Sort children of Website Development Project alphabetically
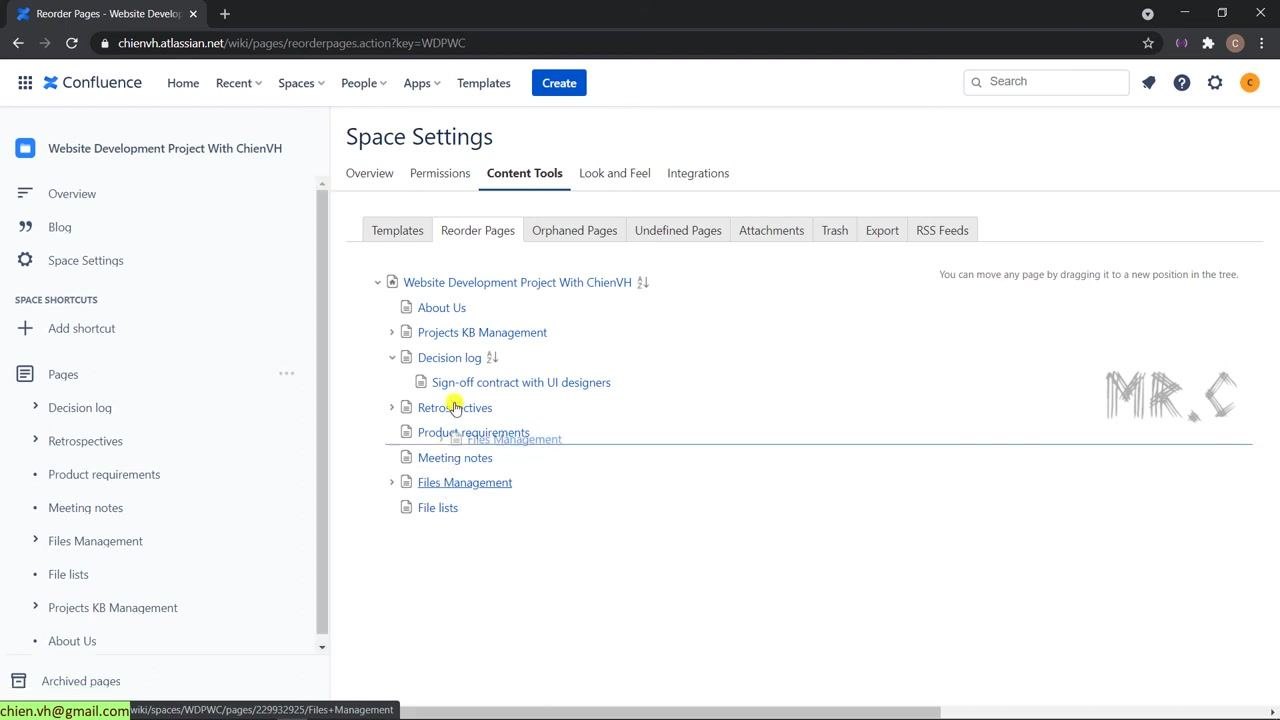Screen dimensions: 1280x720 [x=643, y=282]
